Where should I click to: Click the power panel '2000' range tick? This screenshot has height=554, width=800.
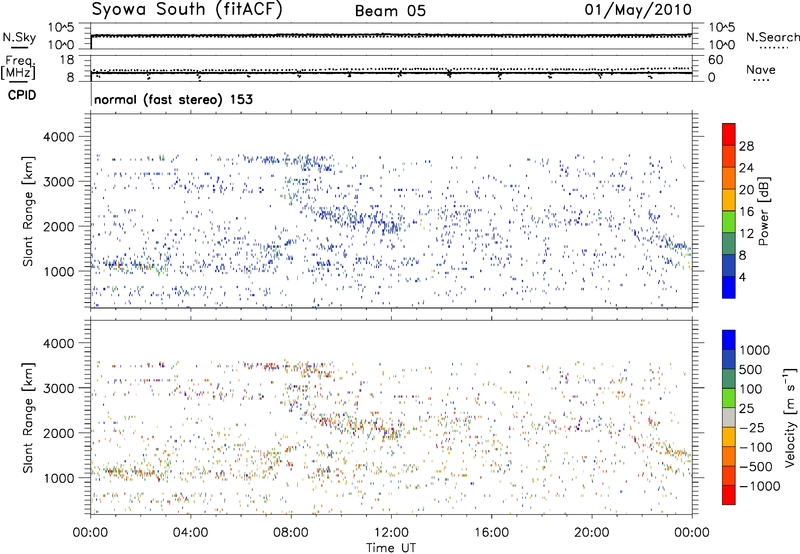(58, 226)
